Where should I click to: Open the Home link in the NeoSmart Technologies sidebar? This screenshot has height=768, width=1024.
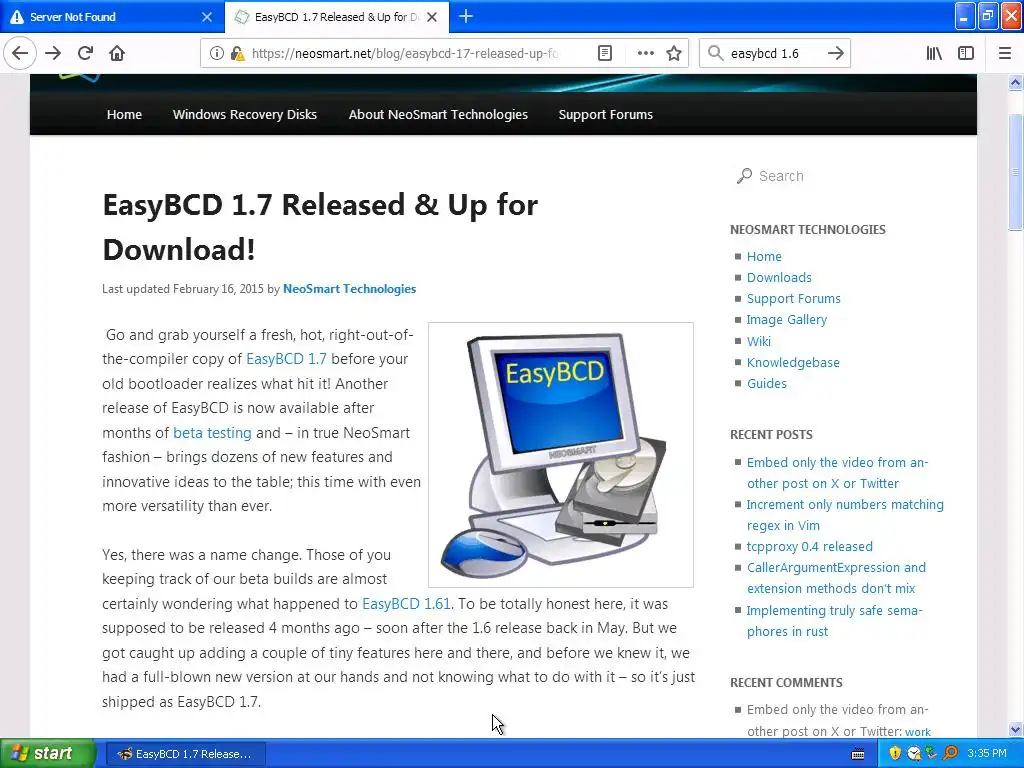tap(764, 256)
